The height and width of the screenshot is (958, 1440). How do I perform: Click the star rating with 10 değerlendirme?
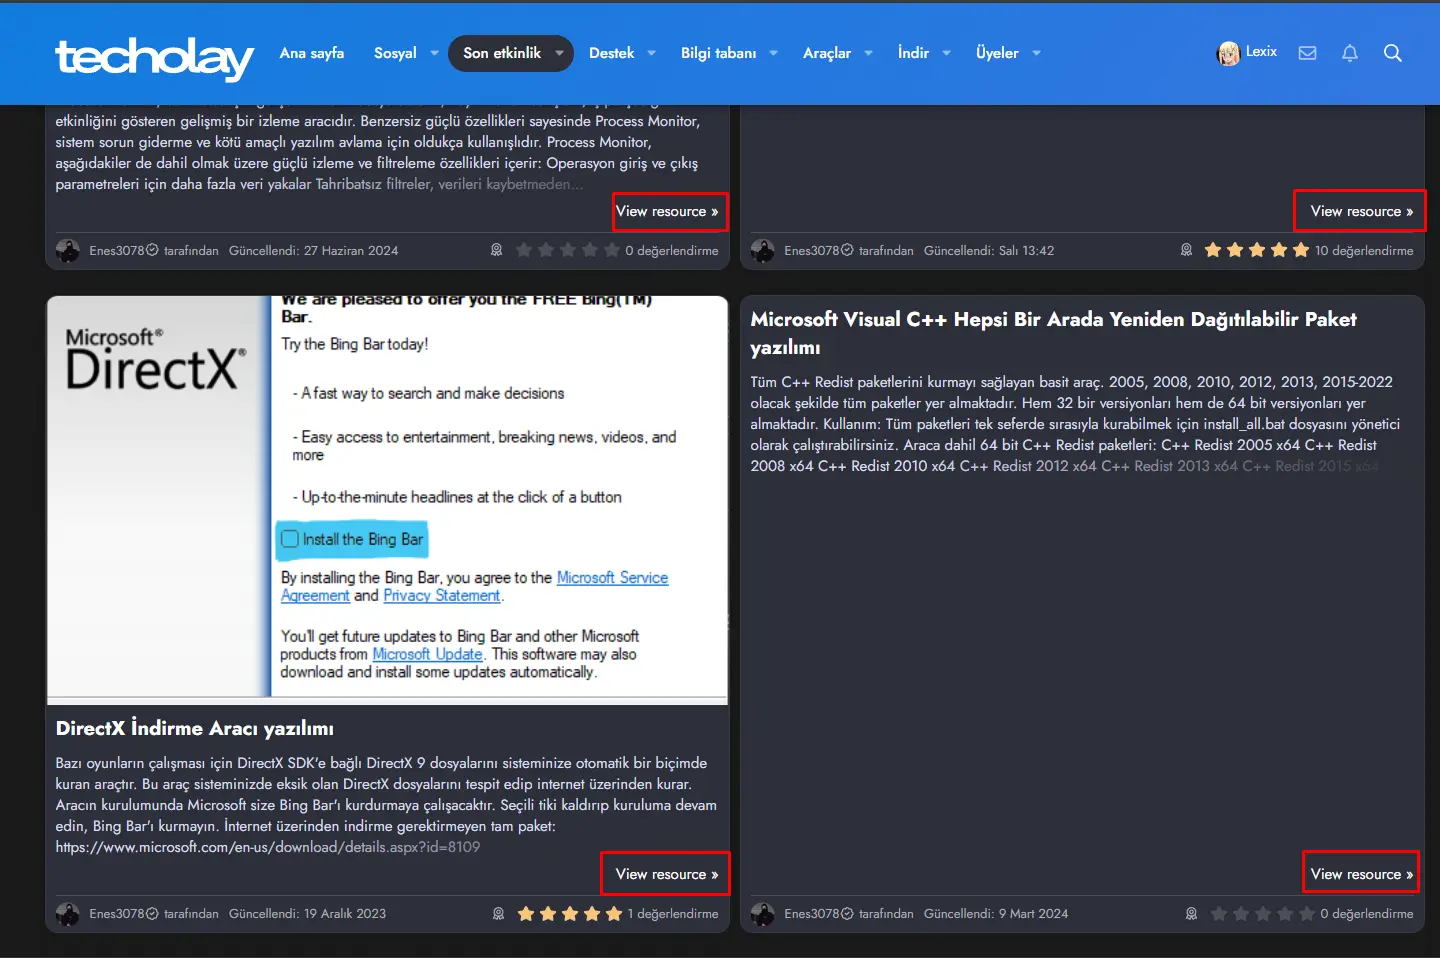1256,250
